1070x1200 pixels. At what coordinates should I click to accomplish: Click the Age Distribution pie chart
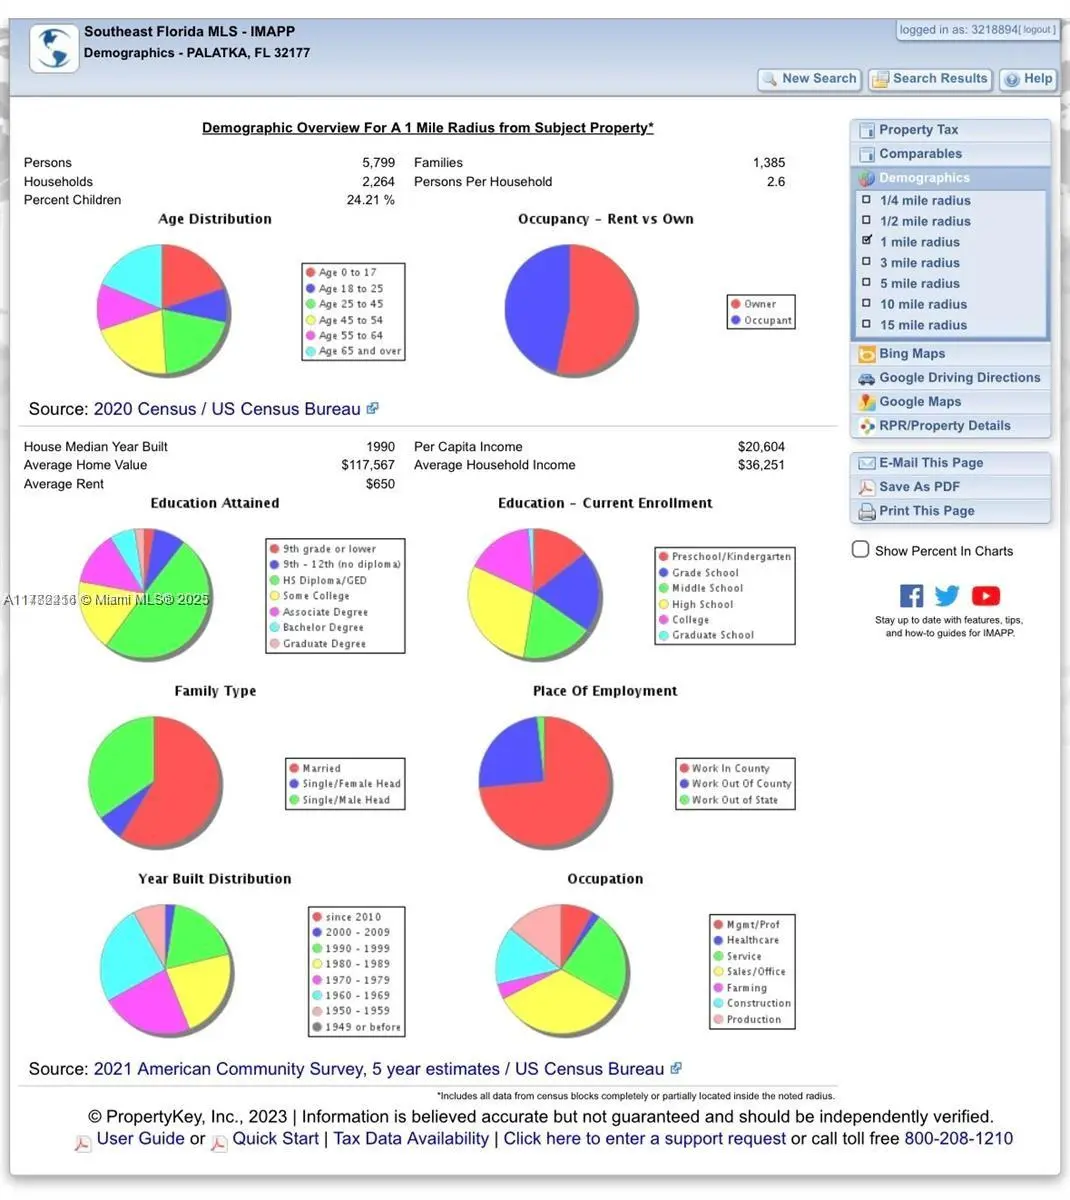(163, 310)
